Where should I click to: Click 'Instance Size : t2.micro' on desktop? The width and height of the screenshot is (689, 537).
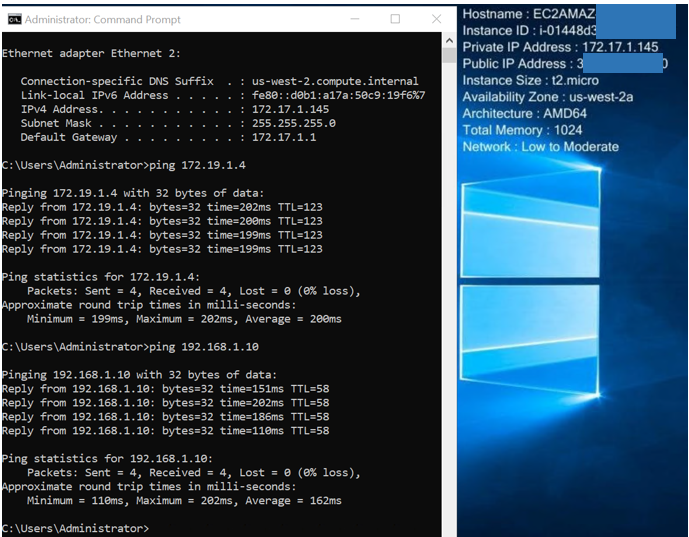coord(530,80)
